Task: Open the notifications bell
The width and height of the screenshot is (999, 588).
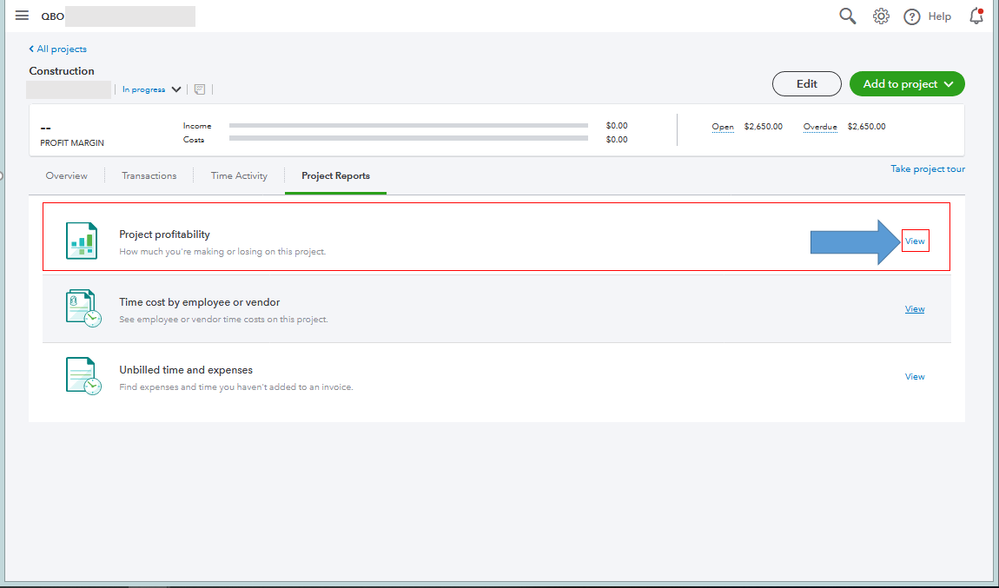Action: tap(975, 16)
